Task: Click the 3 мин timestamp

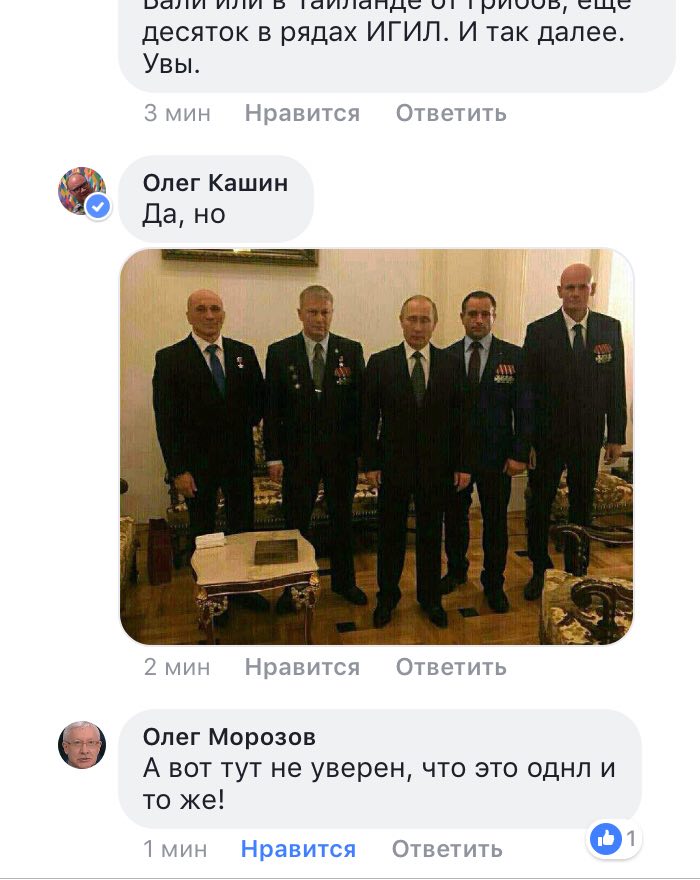Action: pos(177,113)
